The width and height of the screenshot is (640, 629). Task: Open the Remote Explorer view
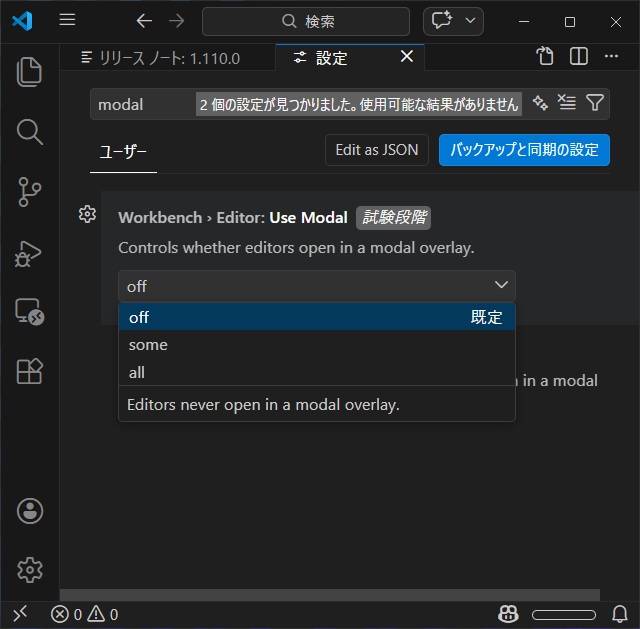[x=30, y=312]
